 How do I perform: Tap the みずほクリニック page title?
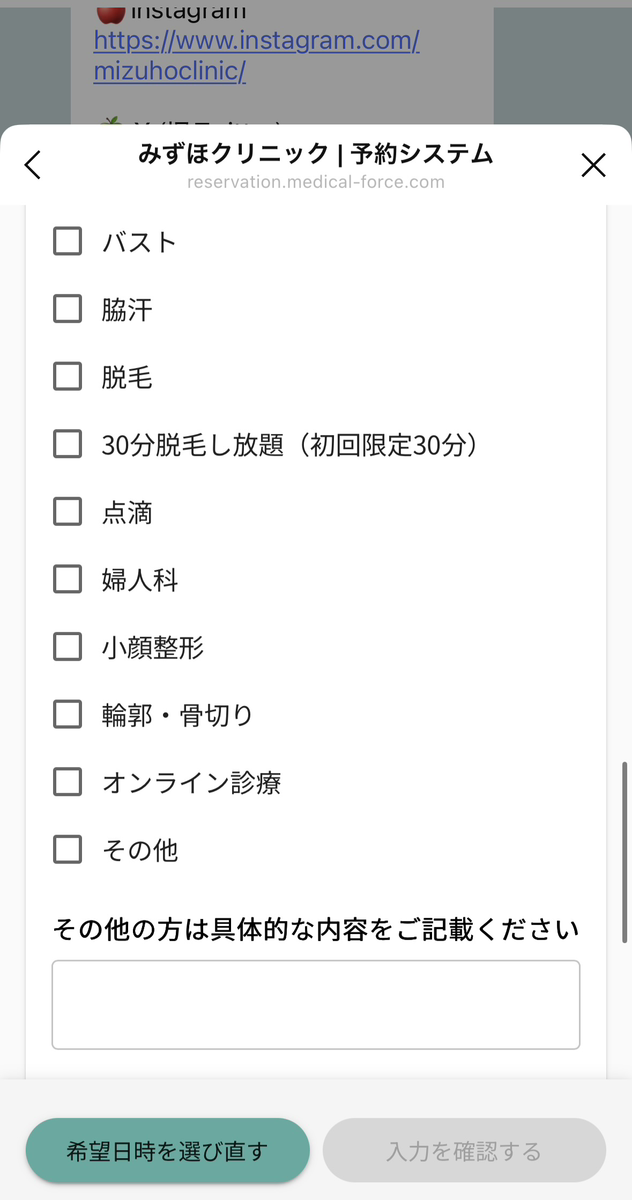point(316,154)
